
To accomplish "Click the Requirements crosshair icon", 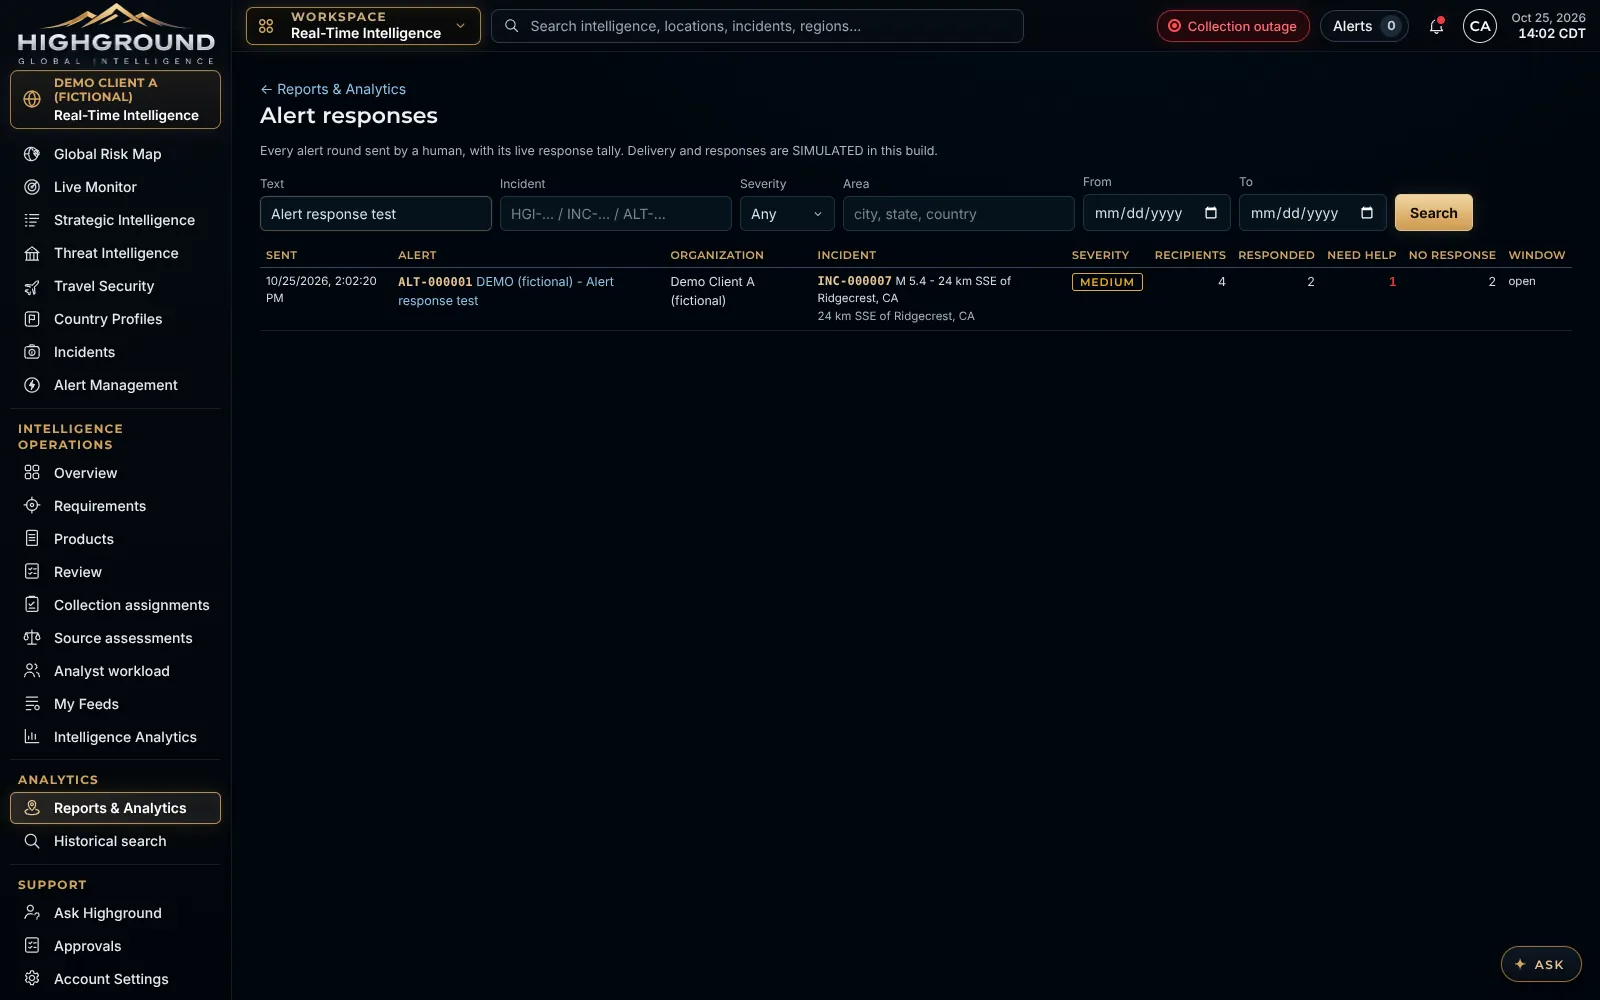I will [32, 506].
